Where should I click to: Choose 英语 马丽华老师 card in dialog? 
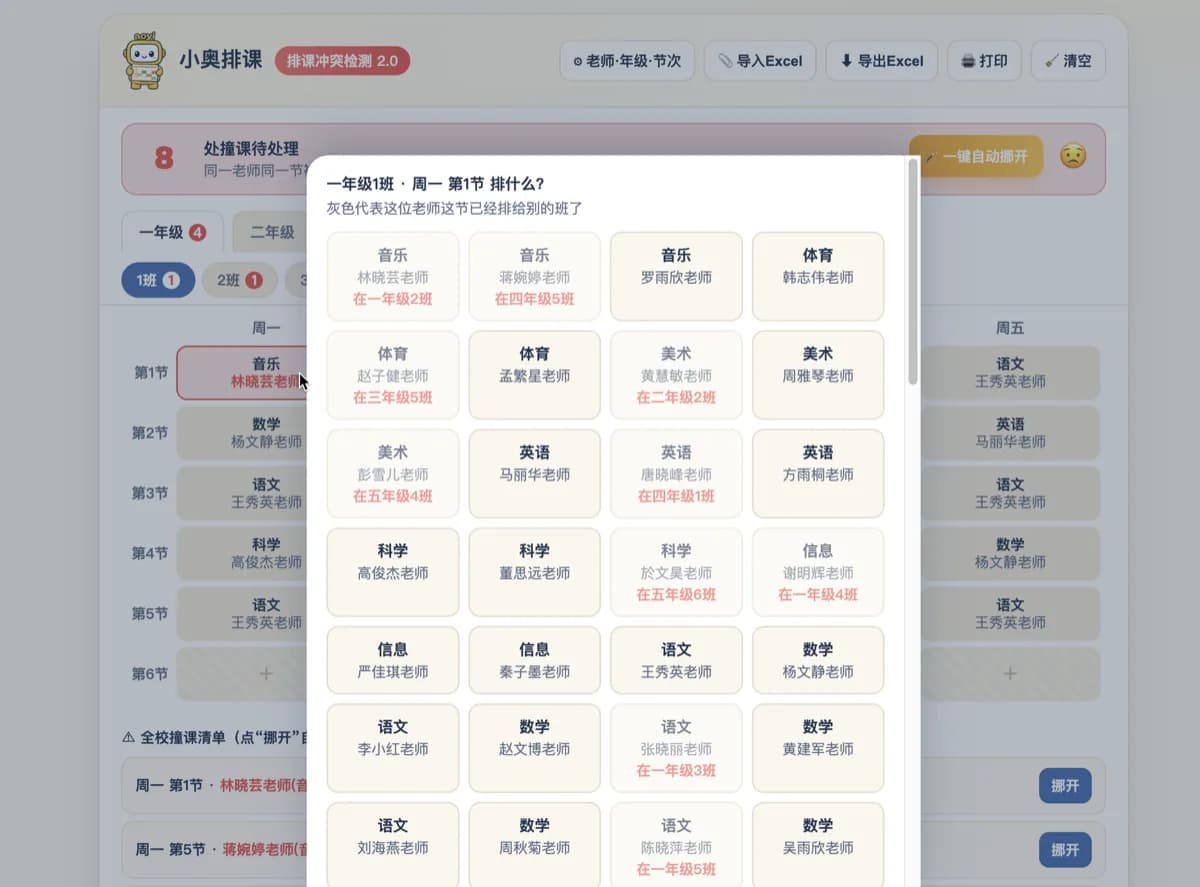click(534, 473)
